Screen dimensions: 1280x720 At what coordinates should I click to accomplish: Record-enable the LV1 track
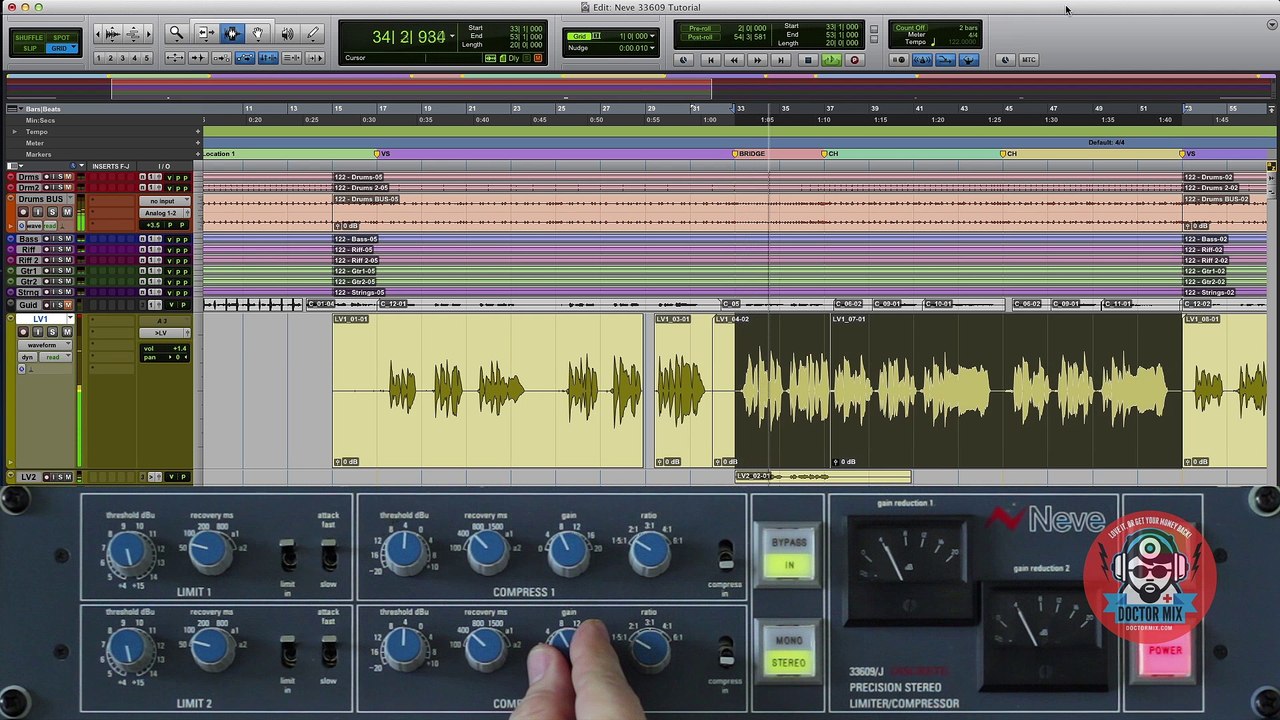[24, 332]
